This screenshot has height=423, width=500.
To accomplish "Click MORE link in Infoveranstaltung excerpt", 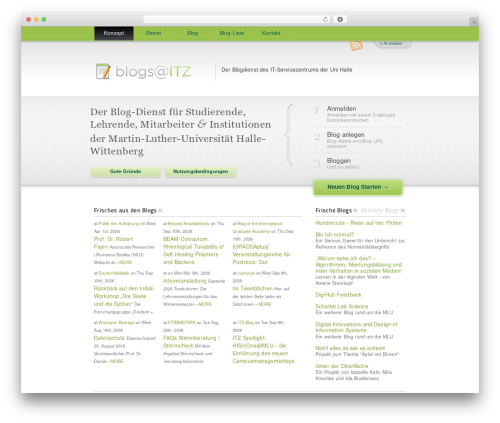I will pyautogui.click(x=205, y=304).
